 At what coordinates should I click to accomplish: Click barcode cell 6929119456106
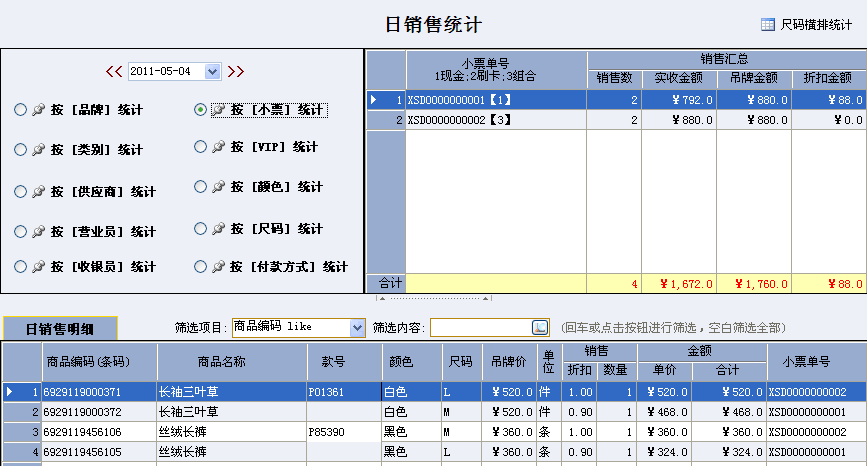100,432
